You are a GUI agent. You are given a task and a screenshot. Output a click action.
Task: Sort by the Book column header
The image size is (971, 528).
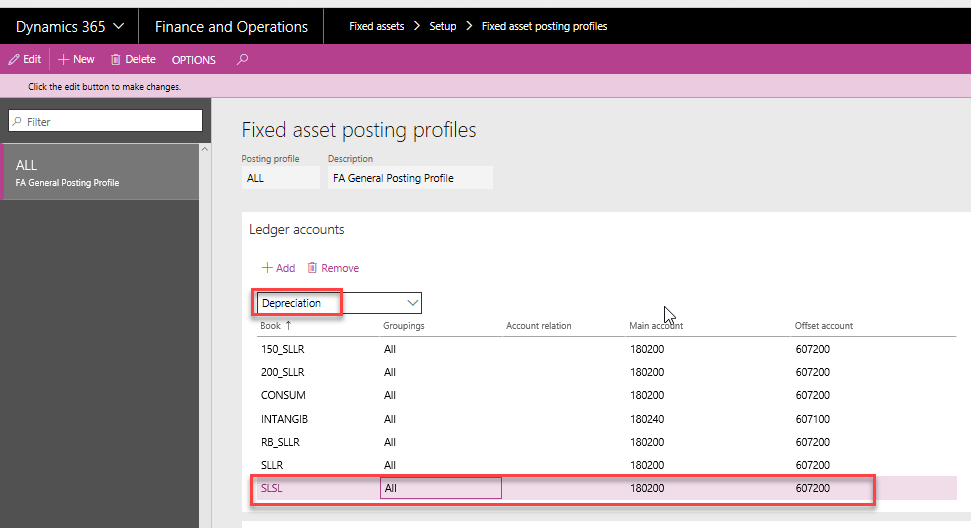coord(272,326)
